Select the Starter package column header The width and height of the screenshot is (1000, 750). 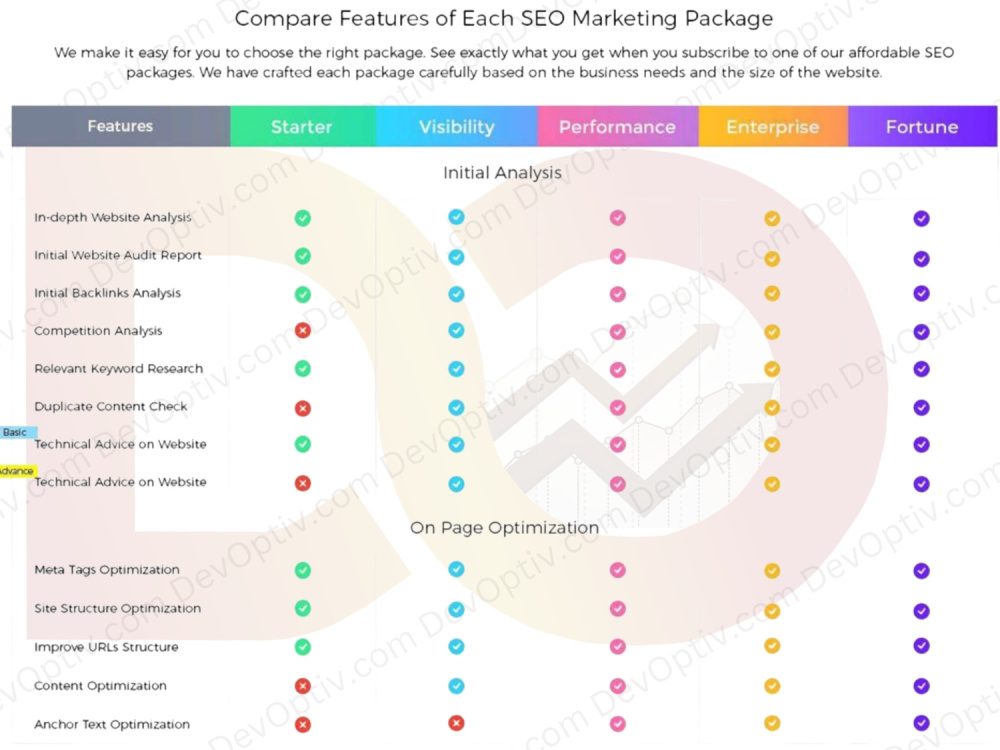pyautogui.click(x=303, y=126)
